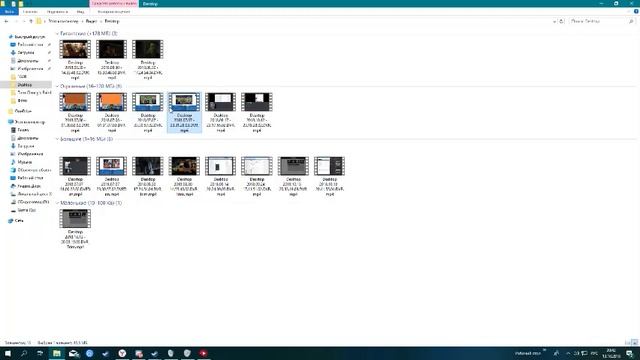
Task: Select first orange-screen video in Огромные group
Action: pos(75,112)
